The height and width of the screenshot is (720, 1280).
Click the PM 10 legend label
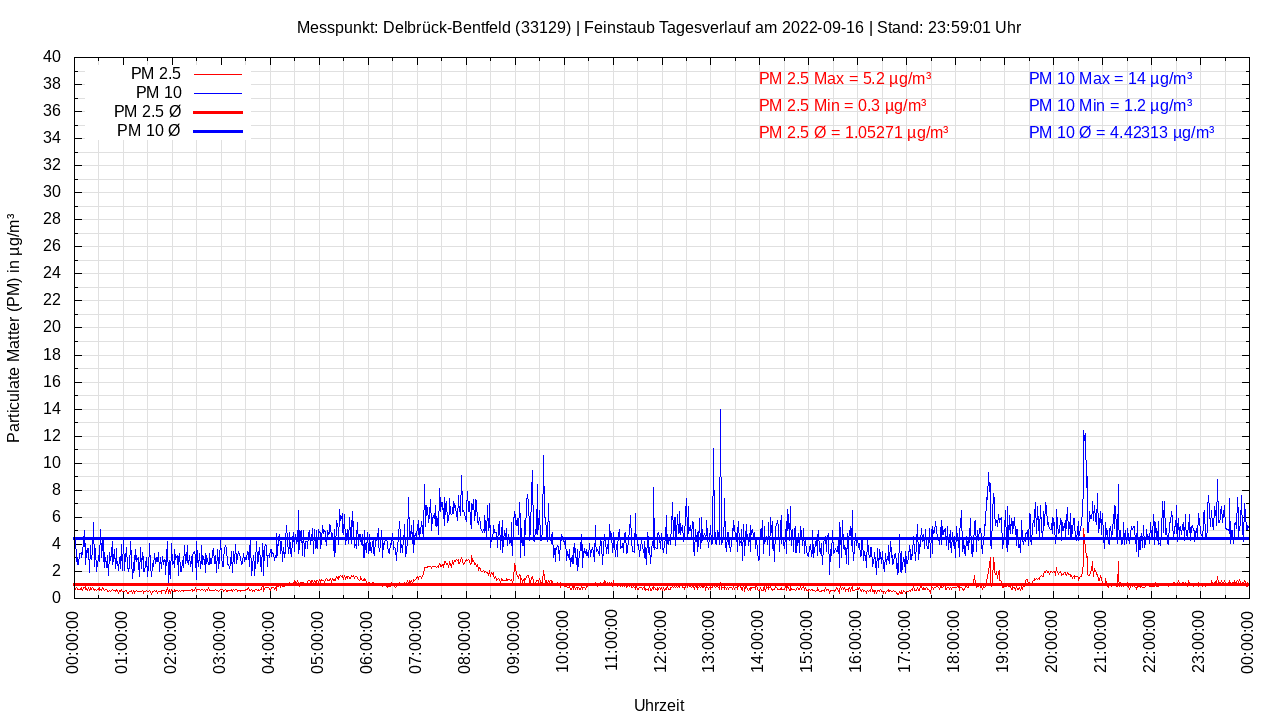coord(158,93)
